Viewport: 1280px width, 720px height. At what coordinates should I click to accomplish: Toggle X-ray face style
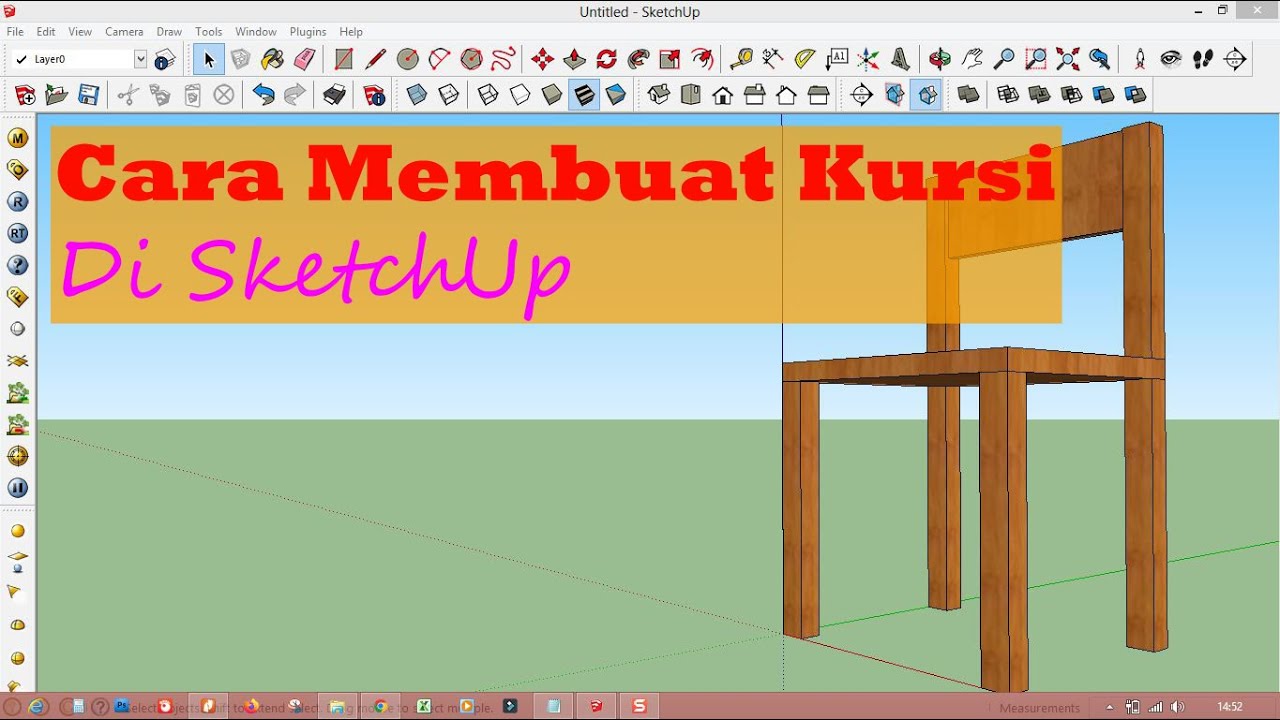[x=417, y=95]
